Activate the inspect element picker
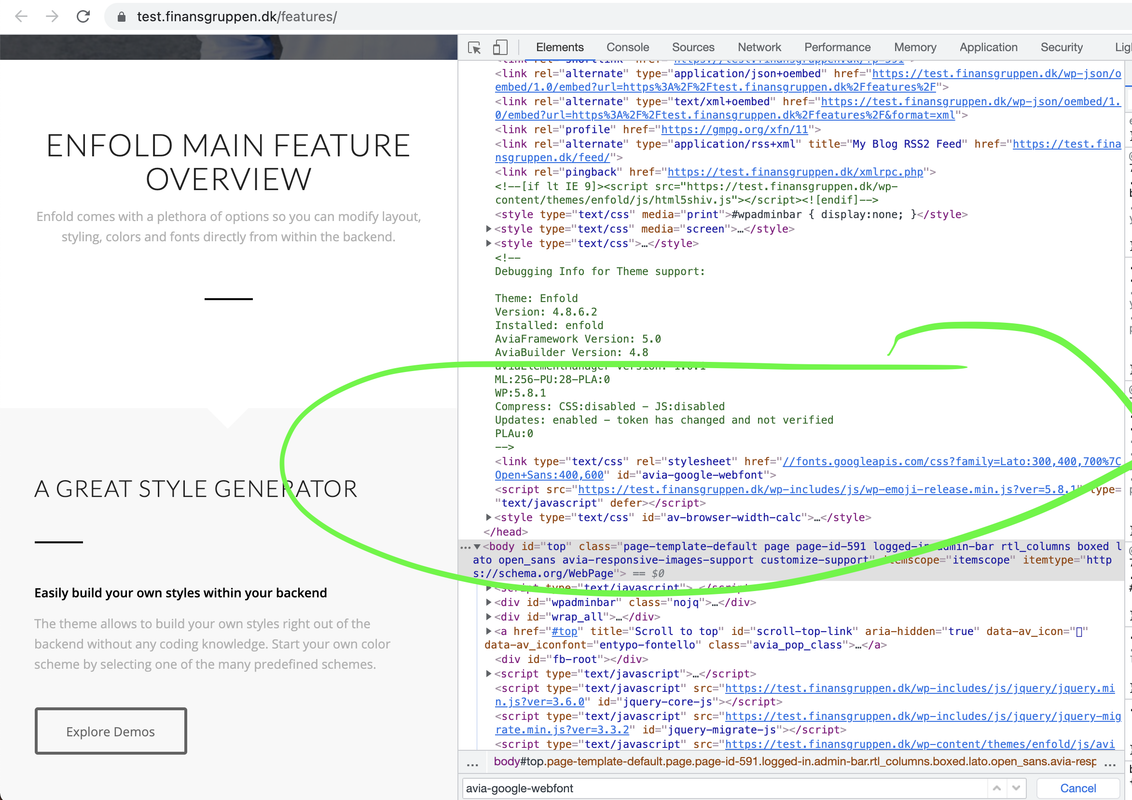The width and height of the screenshot is (1132, 800). tap(474, 47)
